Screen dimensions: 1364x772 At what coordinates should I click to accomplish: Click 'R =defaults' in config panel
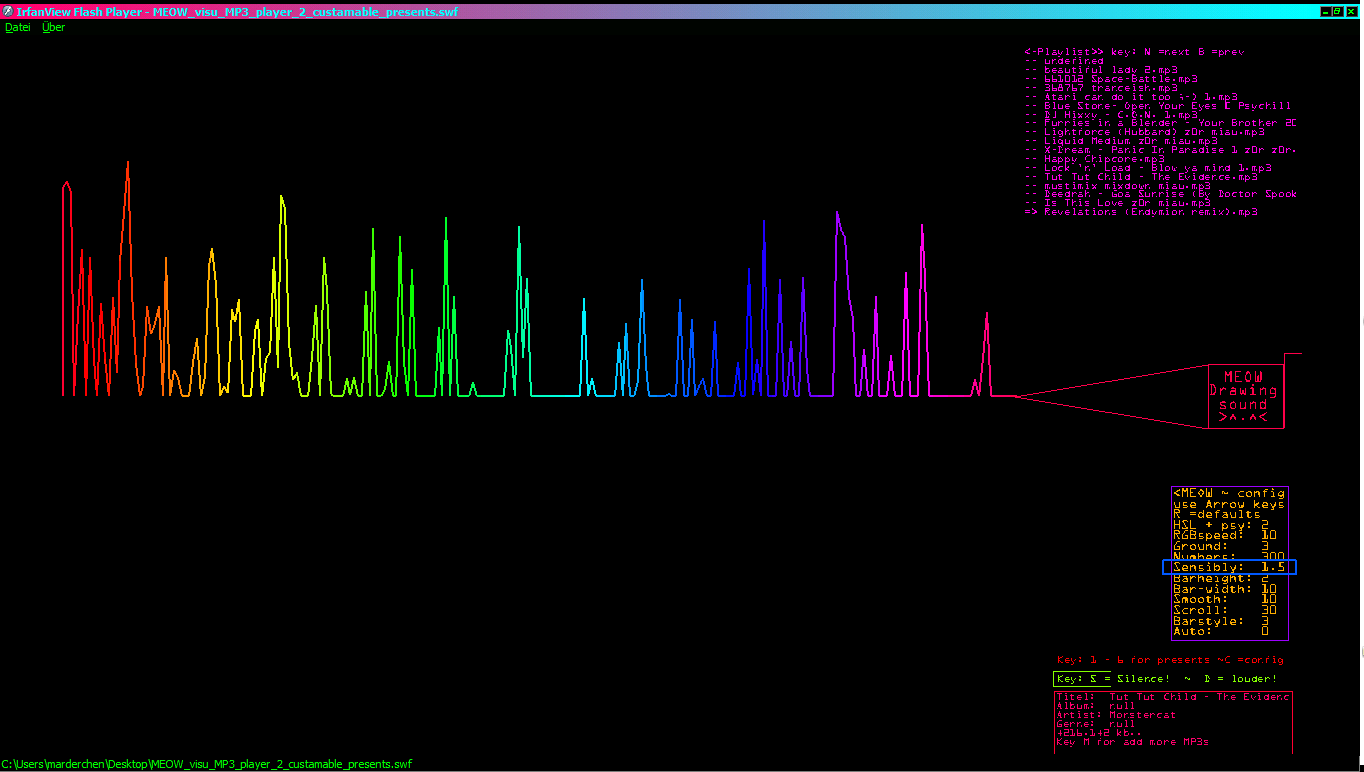1217,514
